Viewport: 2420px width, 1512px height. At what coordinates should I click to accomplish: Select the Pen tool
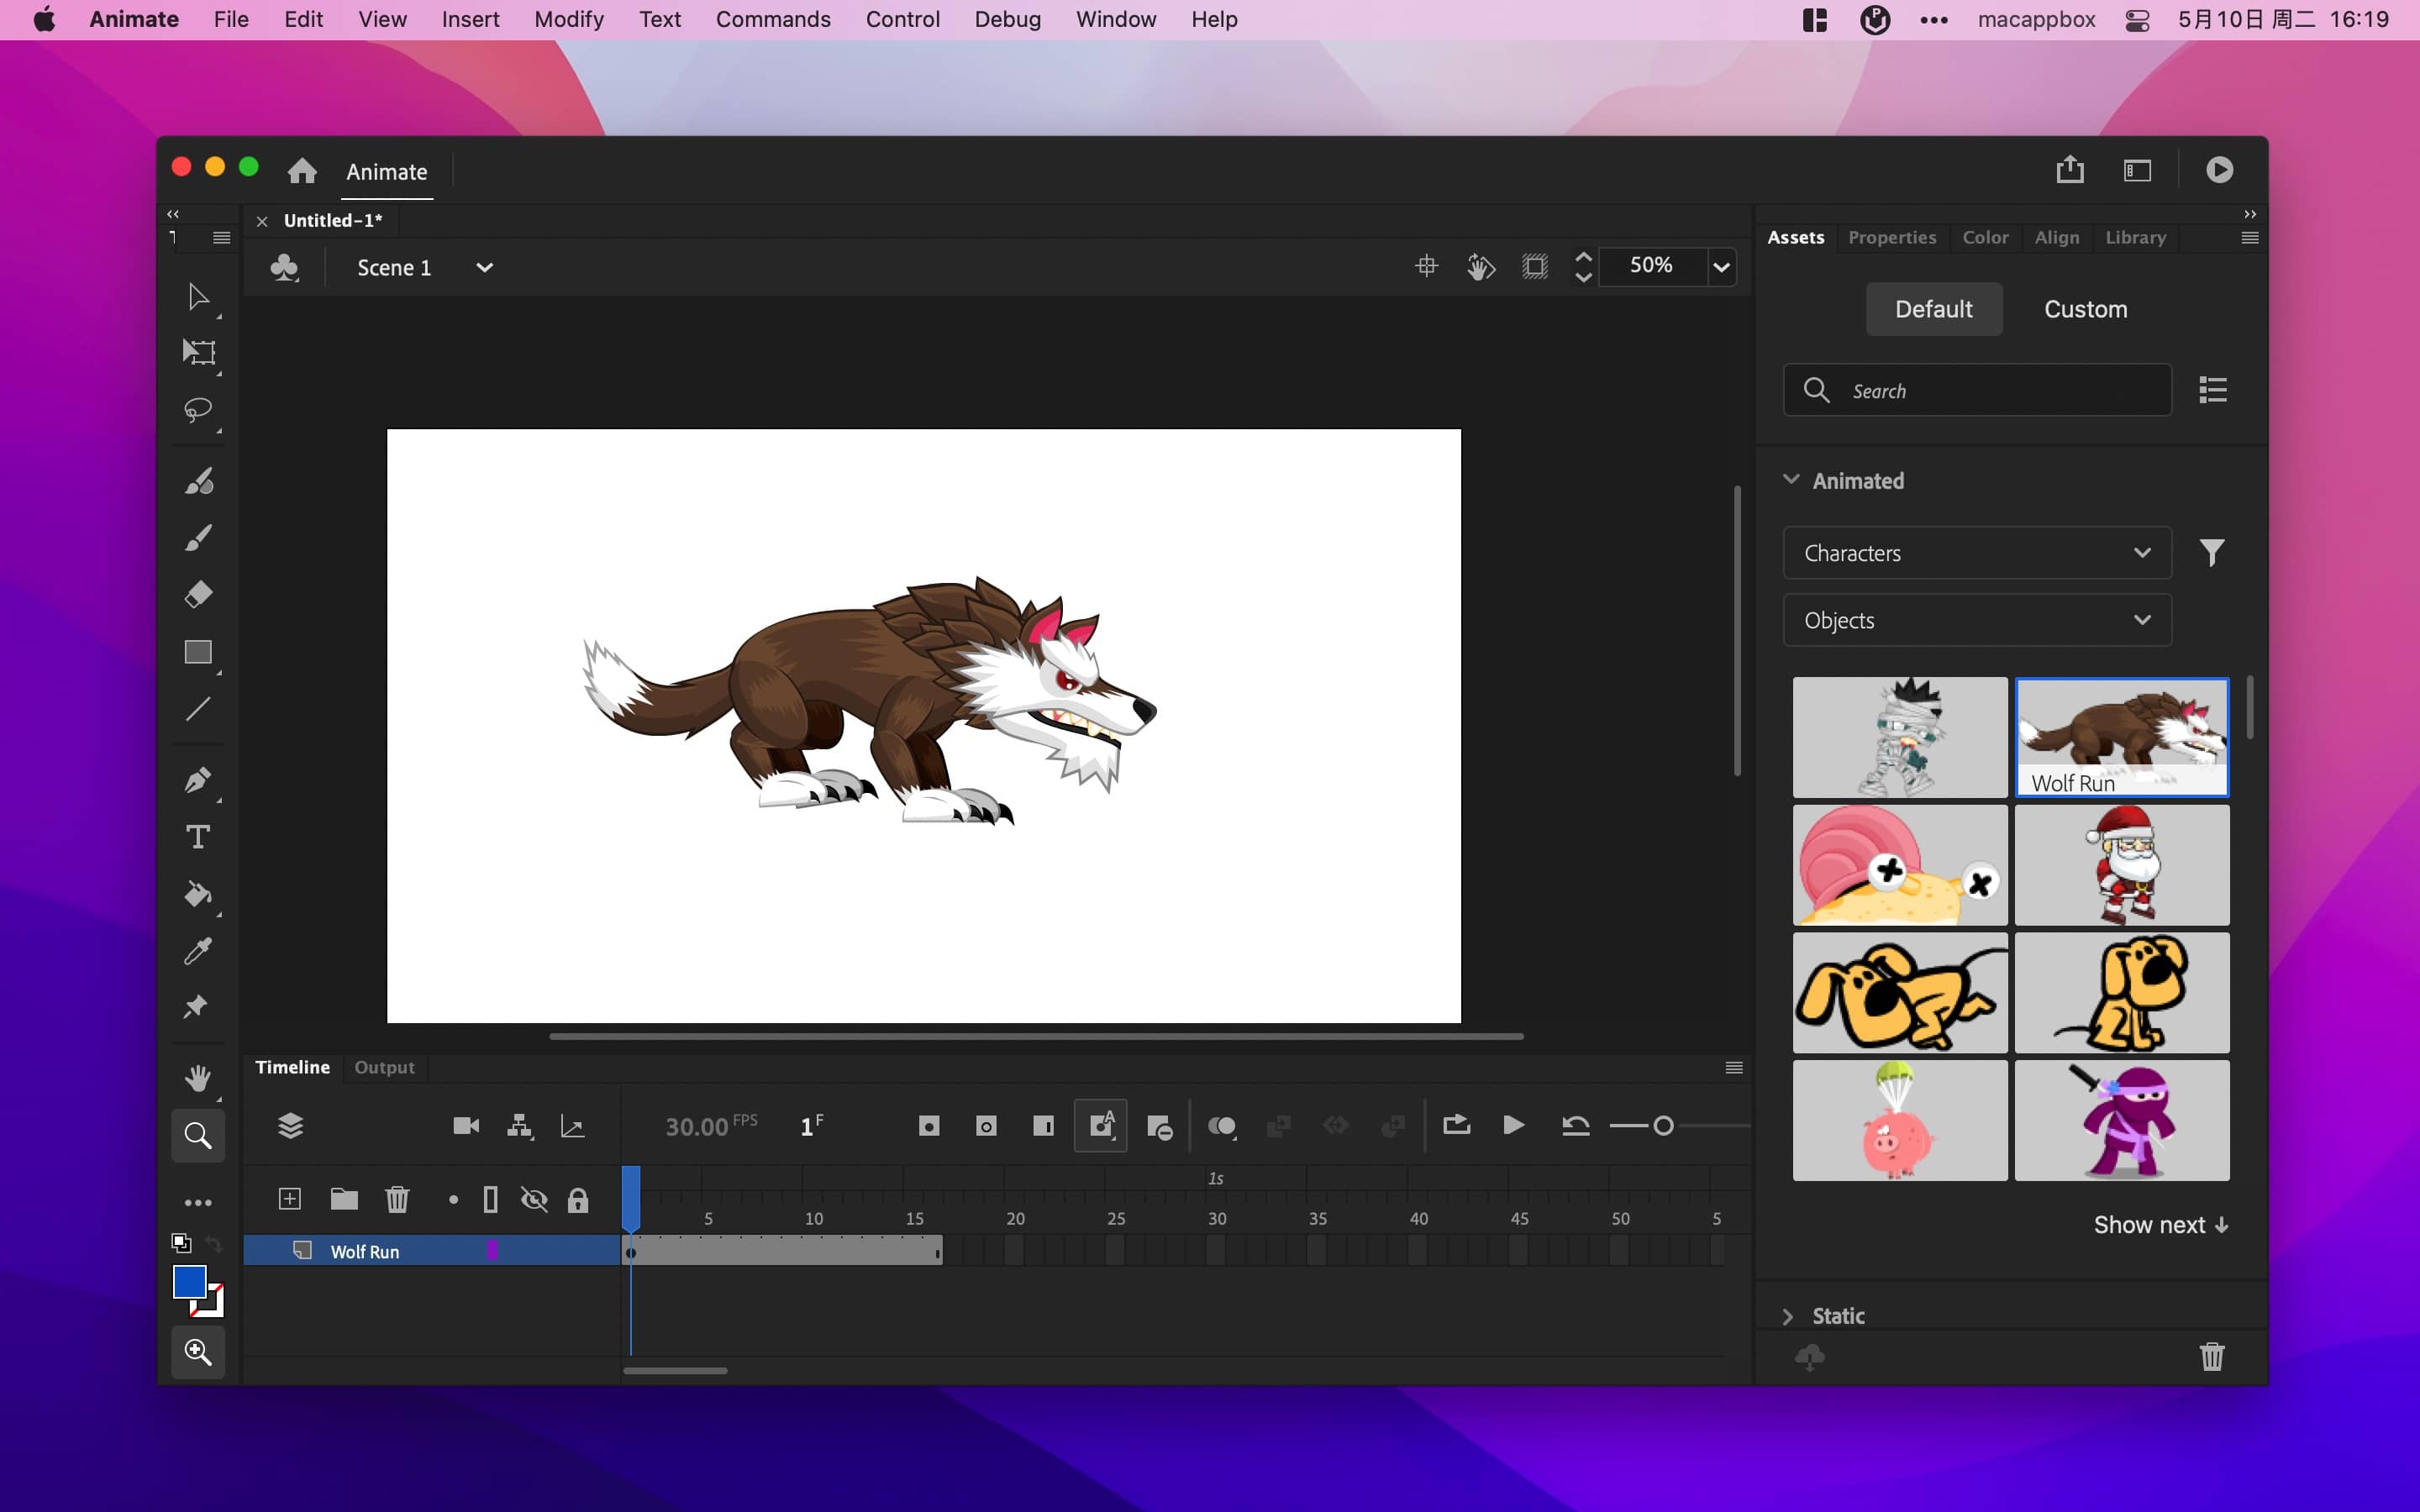[x=198, y=780]
